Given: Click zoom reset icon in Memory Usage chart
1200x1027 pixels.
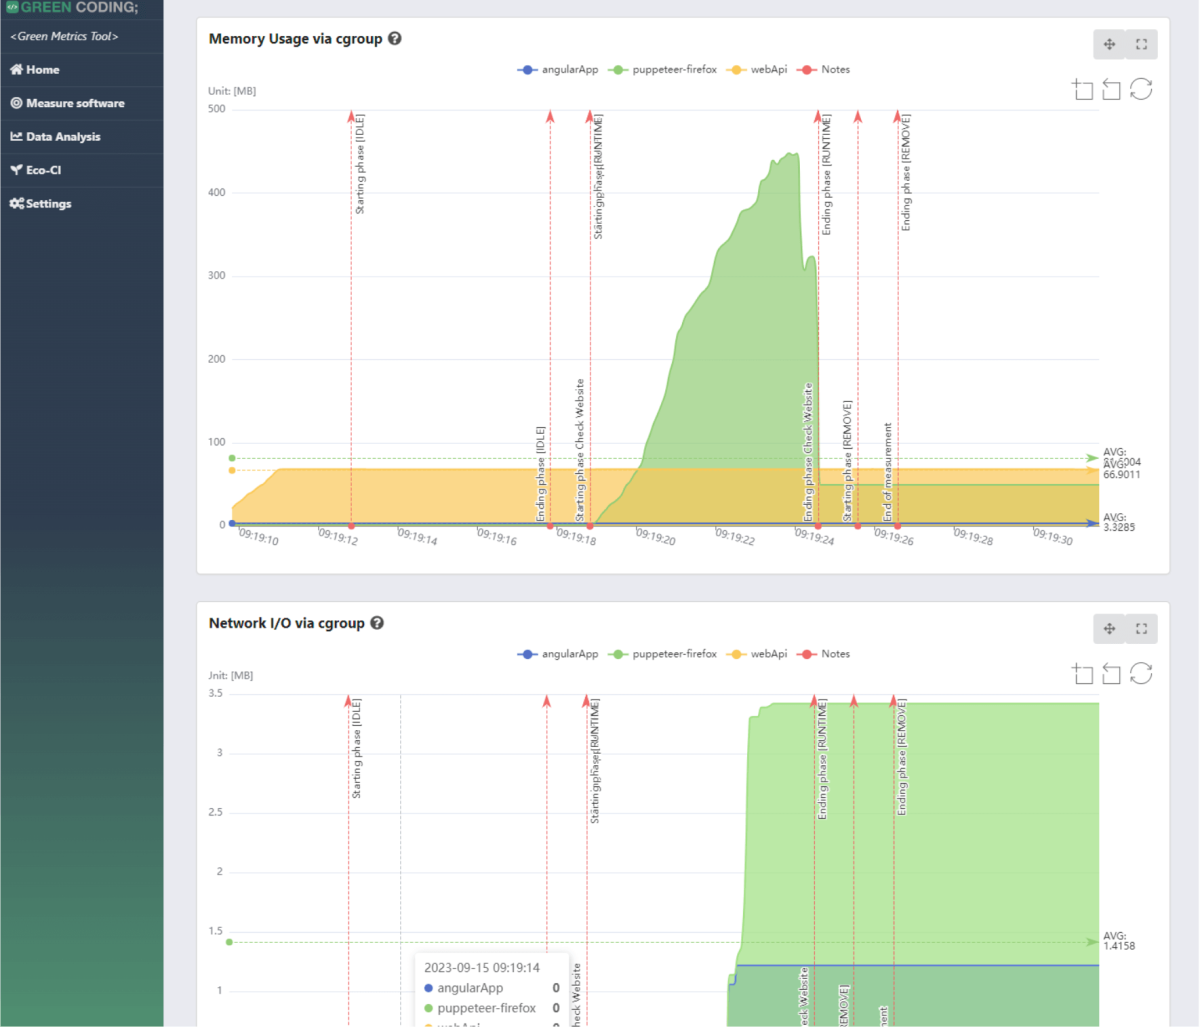Looking at the screenshot, I should pyautogui.click(x=1111, y=89).
